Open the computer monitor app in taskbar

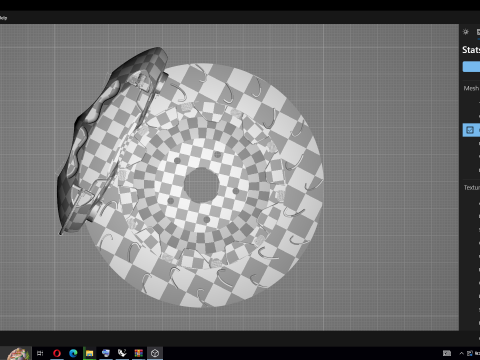coord(106,353)
